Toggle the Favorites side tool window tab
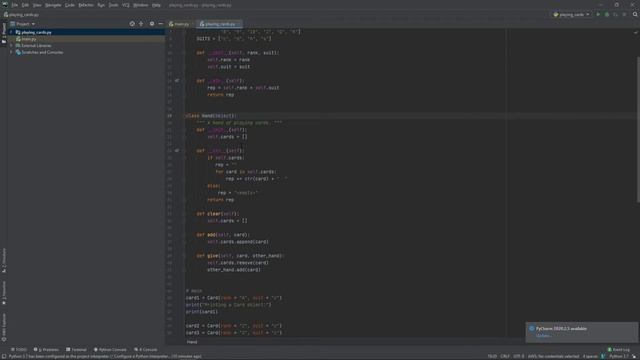This screenshot has width=640, height=360. (4, 293)
